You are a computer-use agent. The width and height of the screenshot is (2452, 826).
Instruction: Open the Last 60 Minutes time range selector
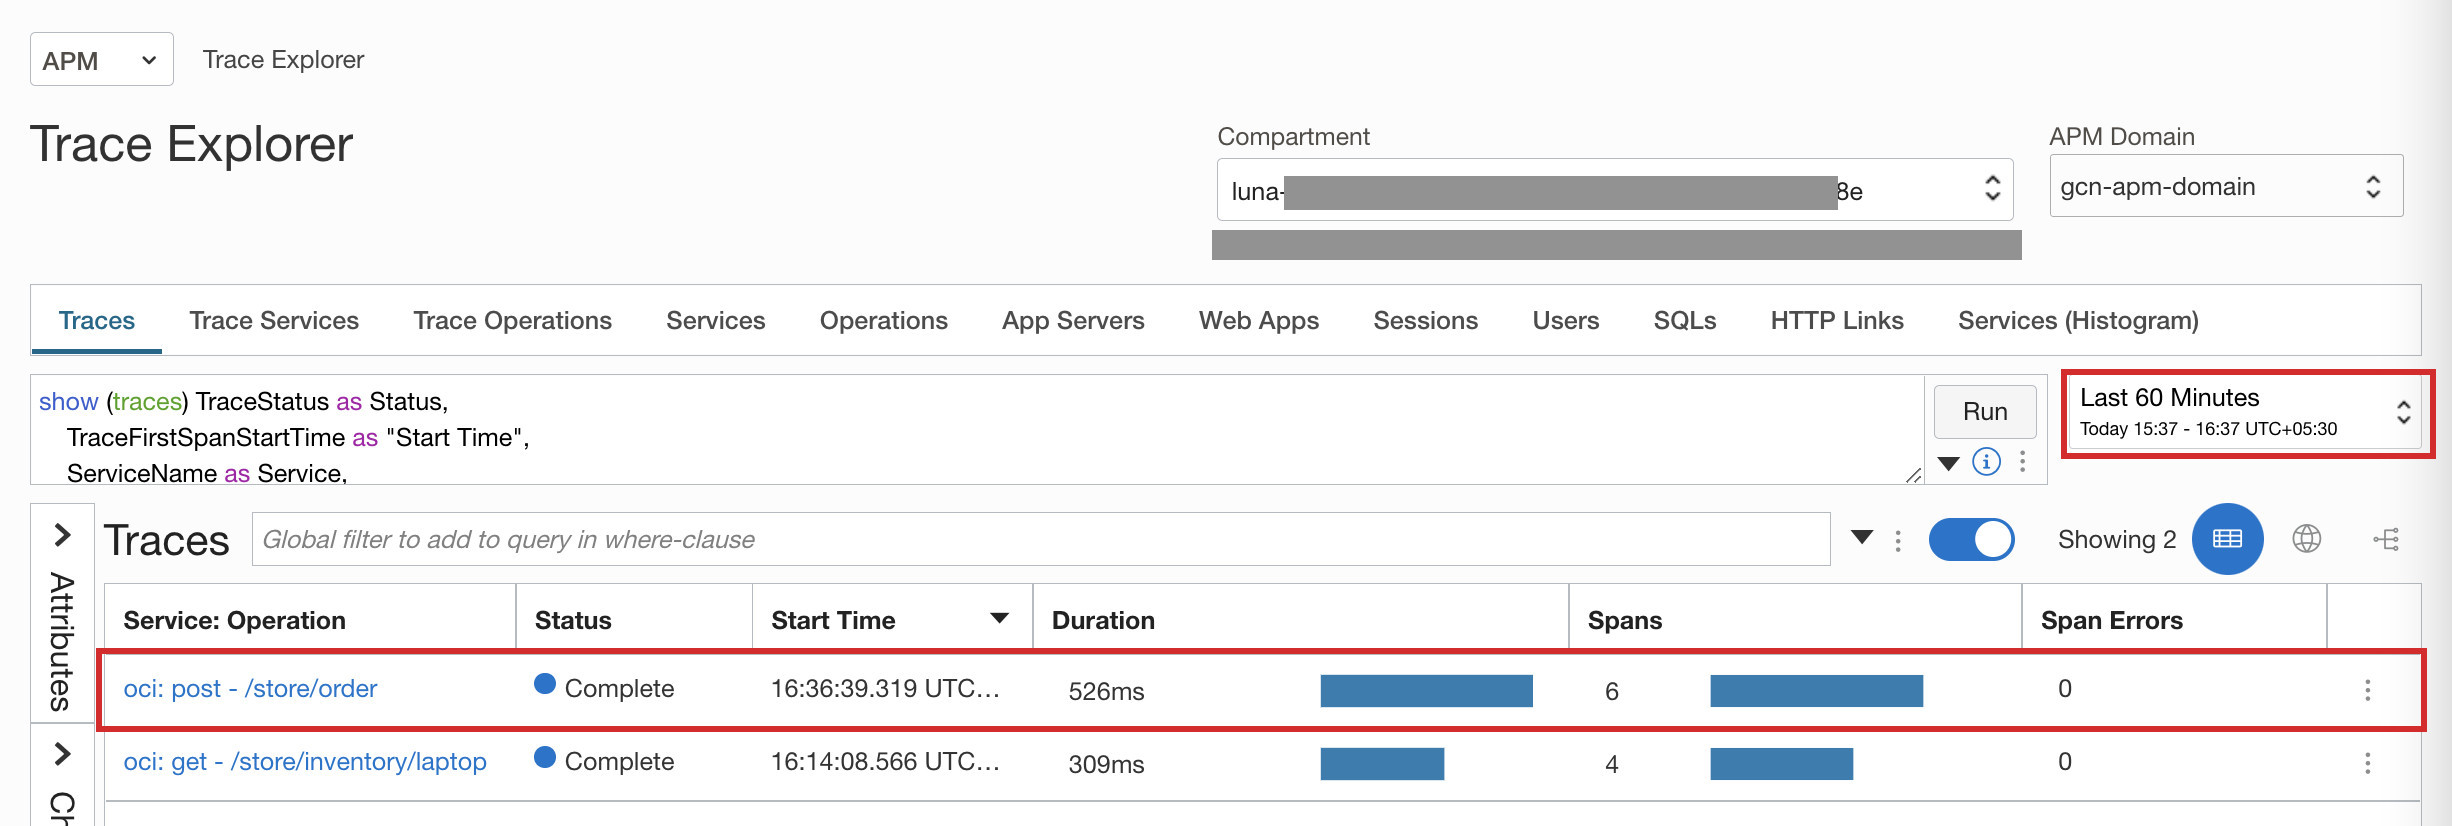click(x=2247, y=413)
